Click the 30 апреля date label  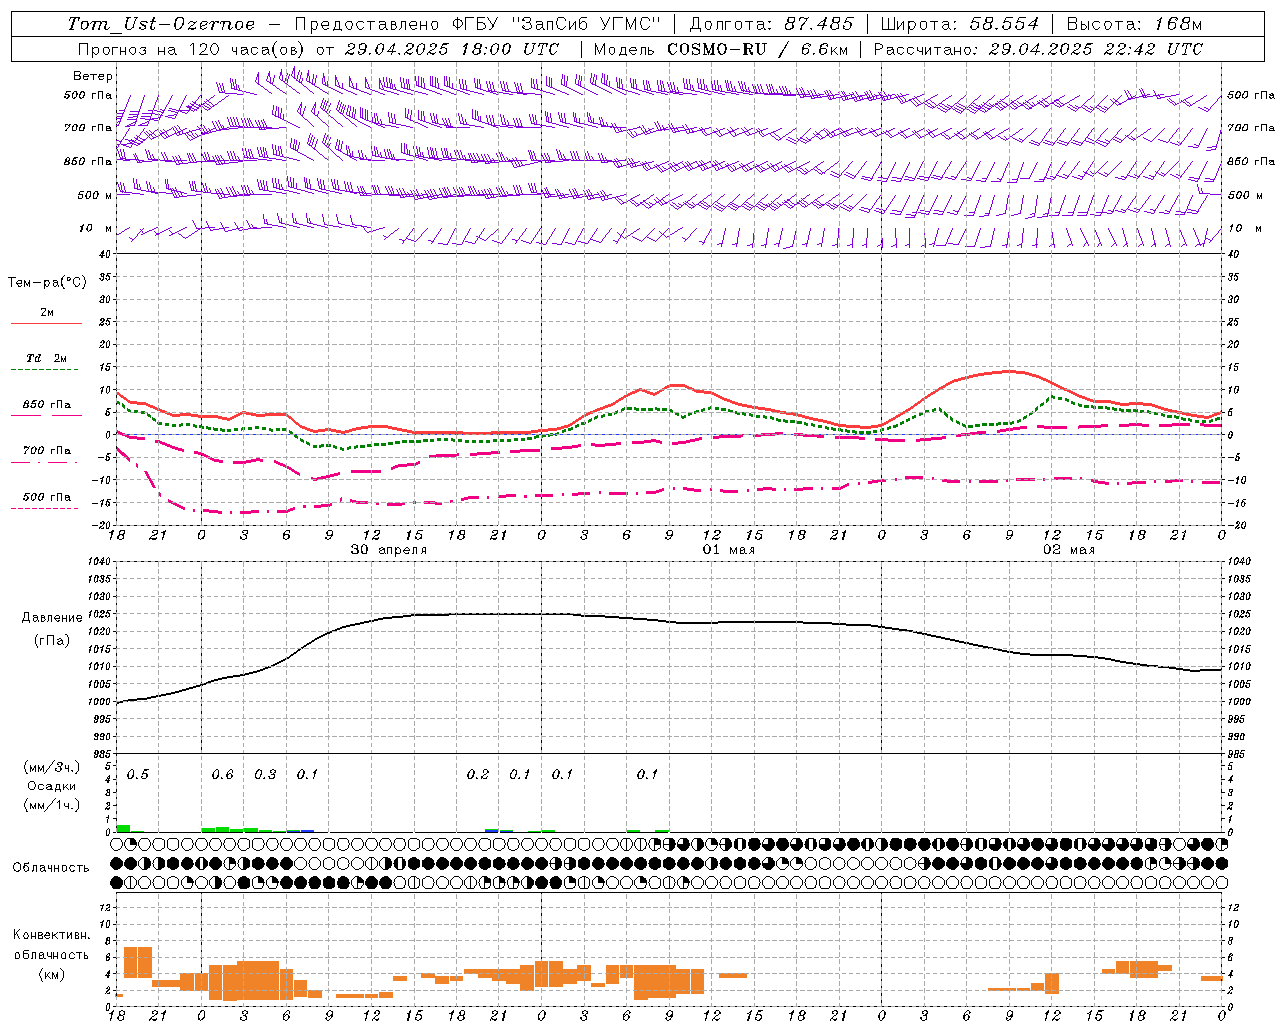click(388, 550)
